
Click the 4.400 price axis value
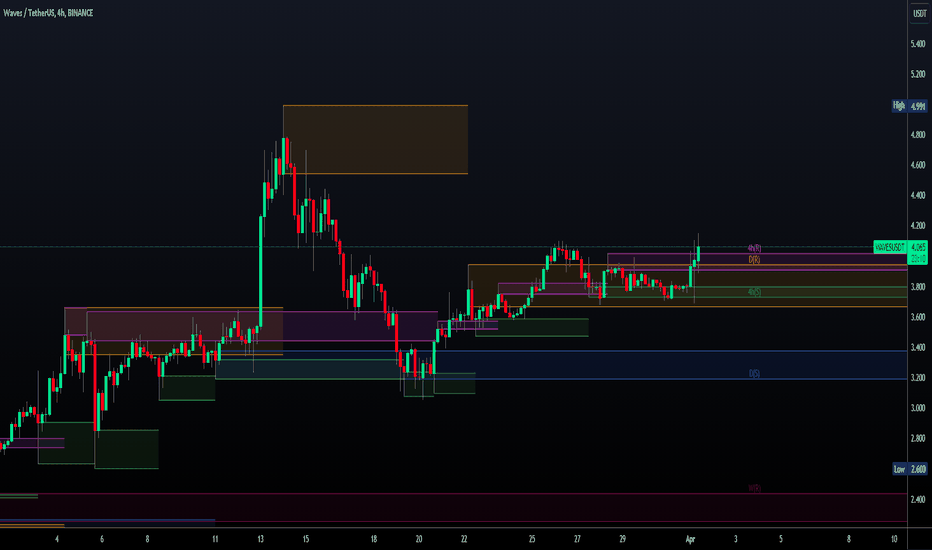click(918, 196)
